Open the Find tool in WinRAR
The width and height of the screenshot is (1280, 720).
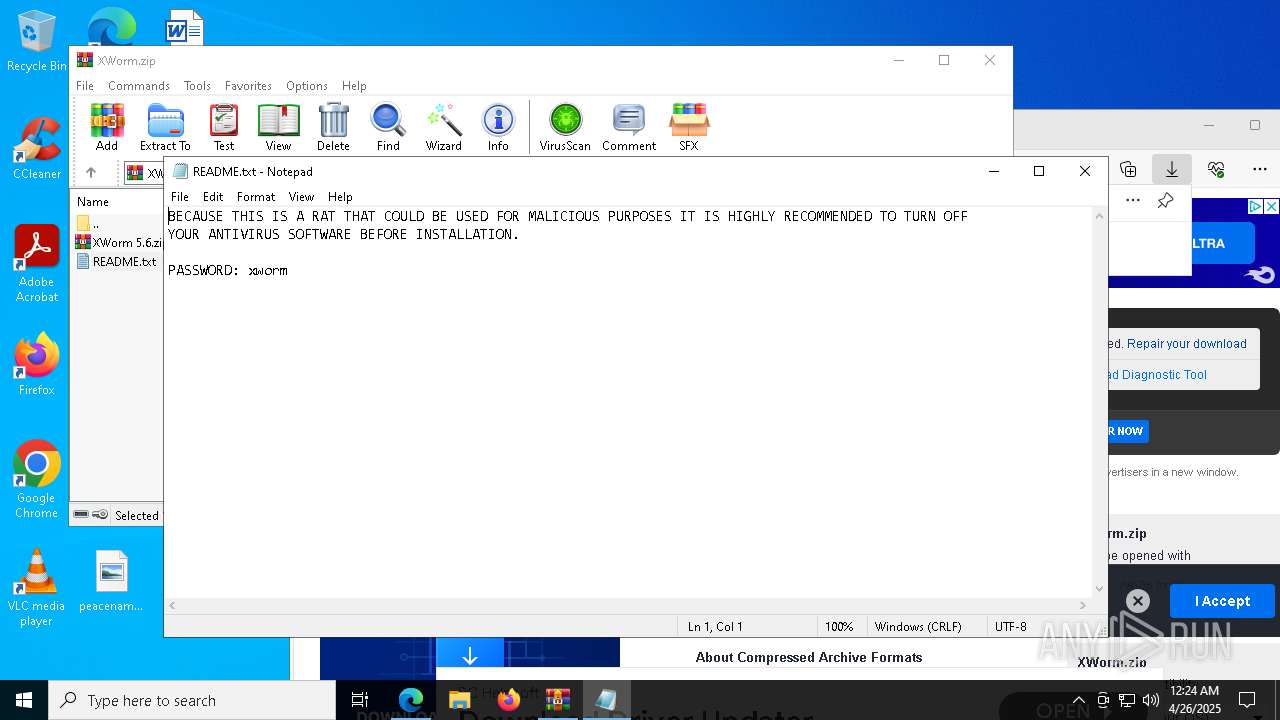(388, 127)
